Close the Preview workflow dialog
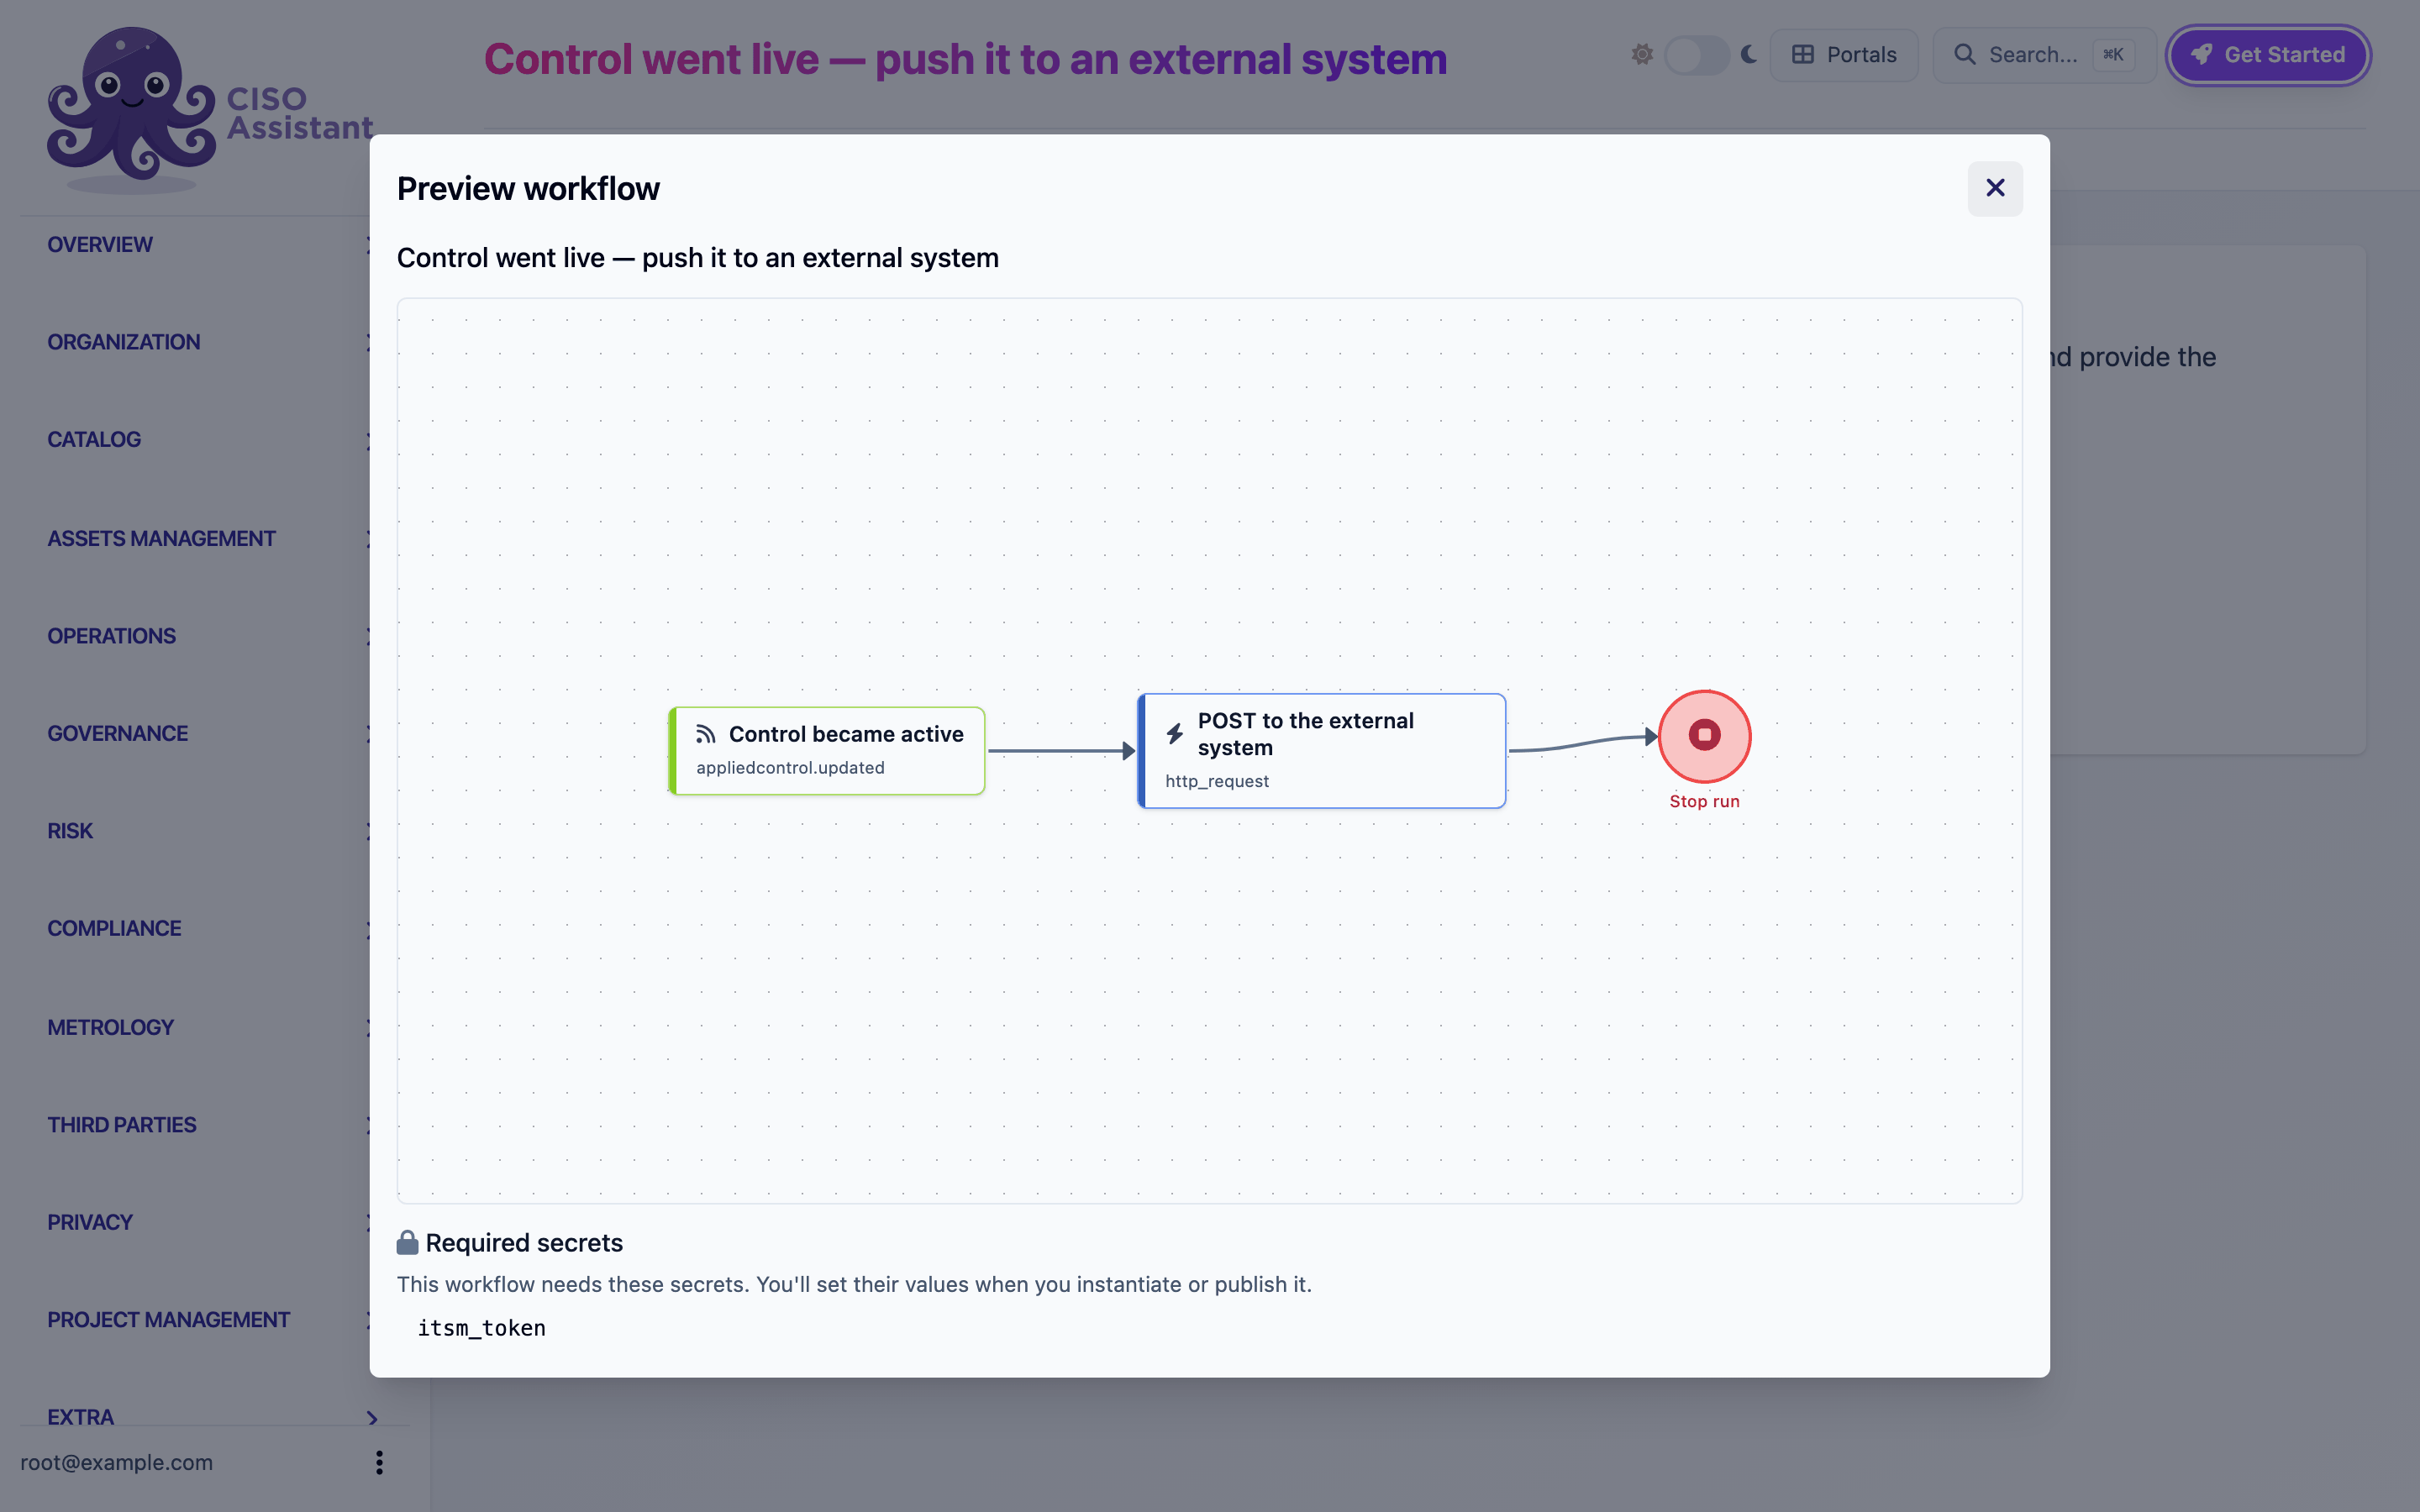The image size is (2420, 1512). point(1994,188)
